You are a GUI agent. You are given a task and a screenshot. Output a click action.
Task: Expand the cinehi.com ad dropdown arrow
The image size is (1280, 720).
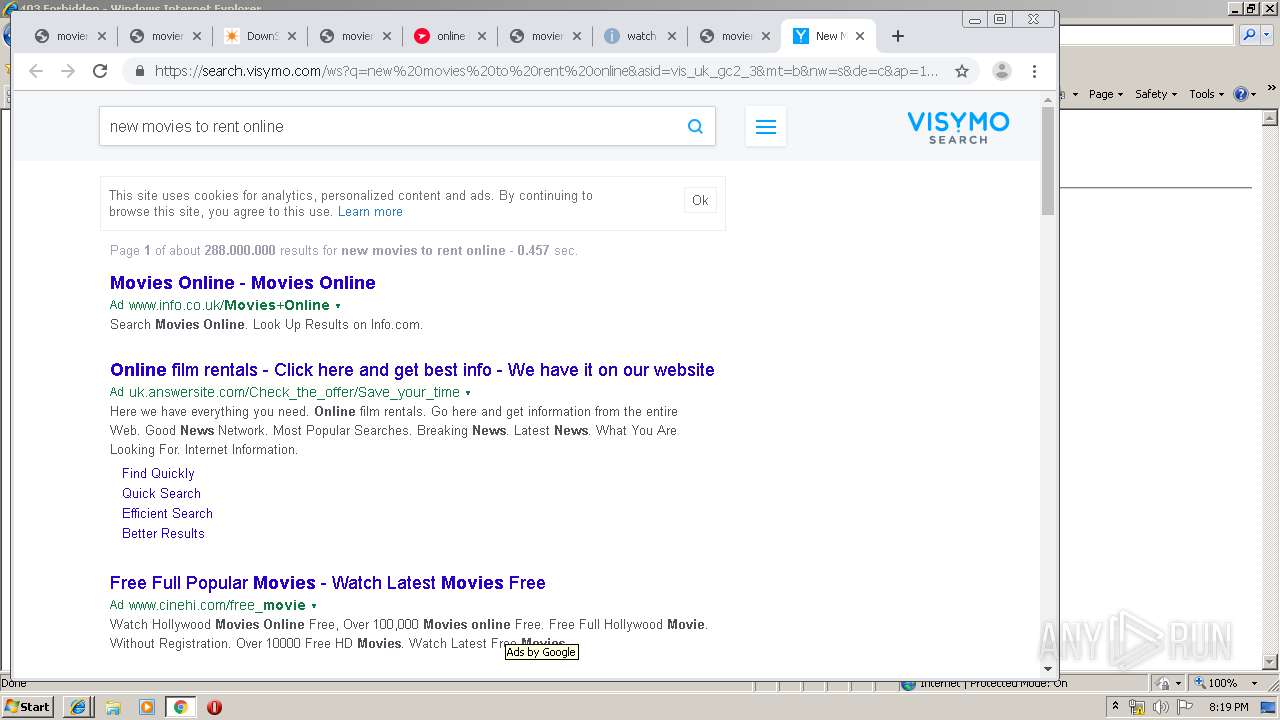point(314,606)
